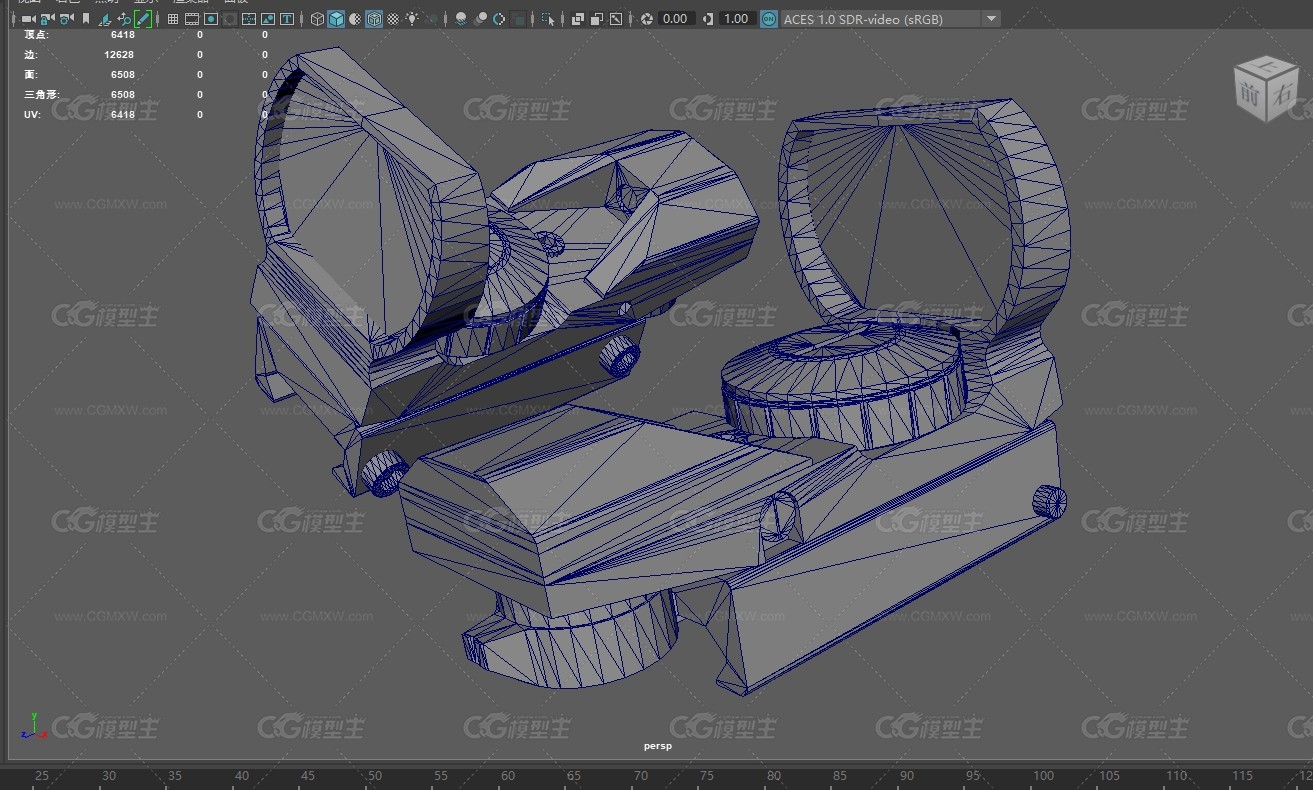Toggle the Shadows icon
The image size is (1313, 790).
pos(431,19)
